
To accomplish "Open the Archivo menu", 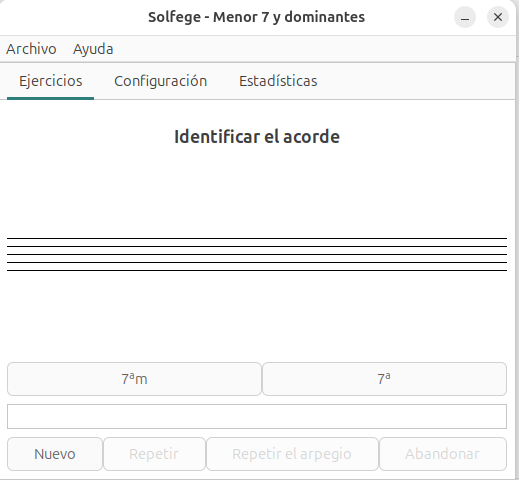I will (x=31, y=49).
